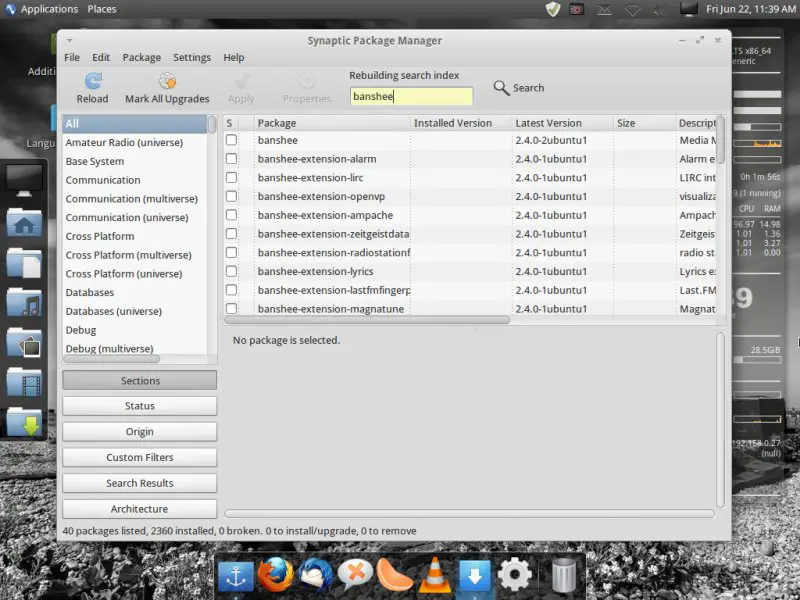The height and width of the screenshot is (600, 800).
Task: Open system settings gear in dock
Action: [x=515, y=576]
